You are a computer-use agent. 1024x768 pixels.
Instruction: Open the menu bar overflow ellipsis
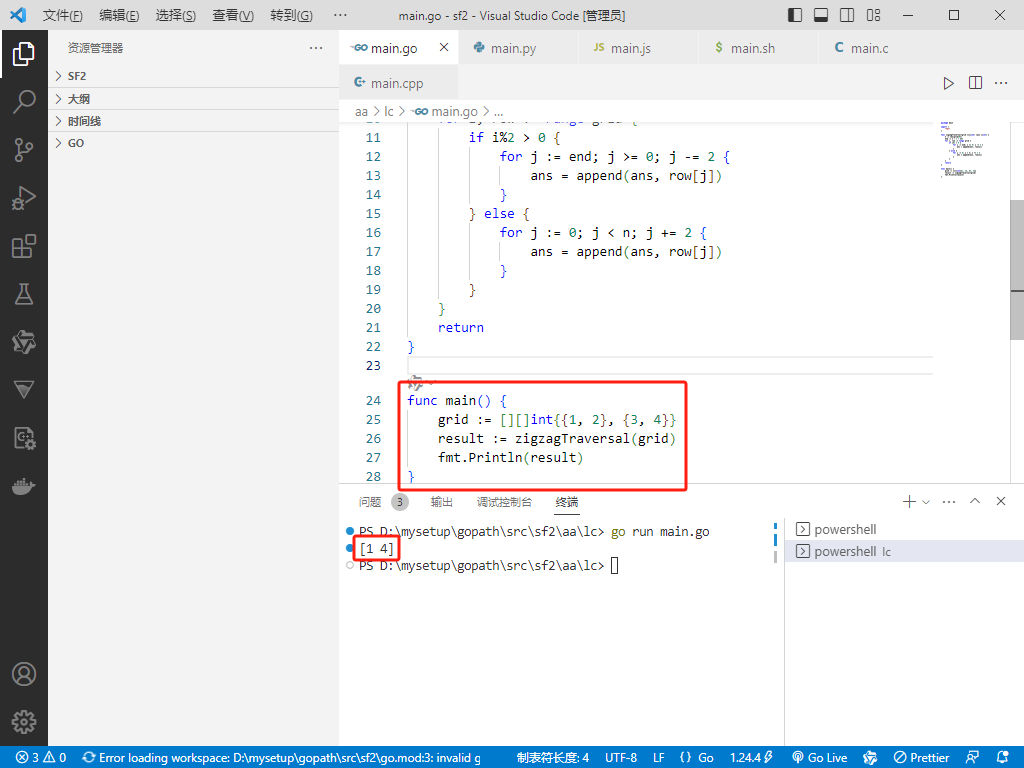340,15
